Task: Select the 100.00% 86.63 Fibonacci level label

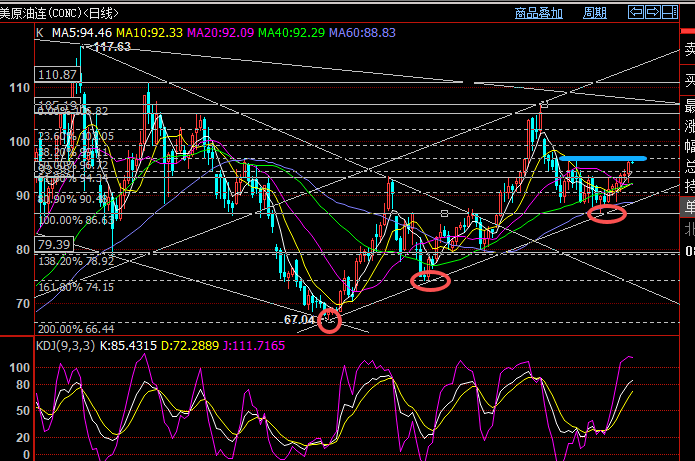Action: click(x=76, y=220)
